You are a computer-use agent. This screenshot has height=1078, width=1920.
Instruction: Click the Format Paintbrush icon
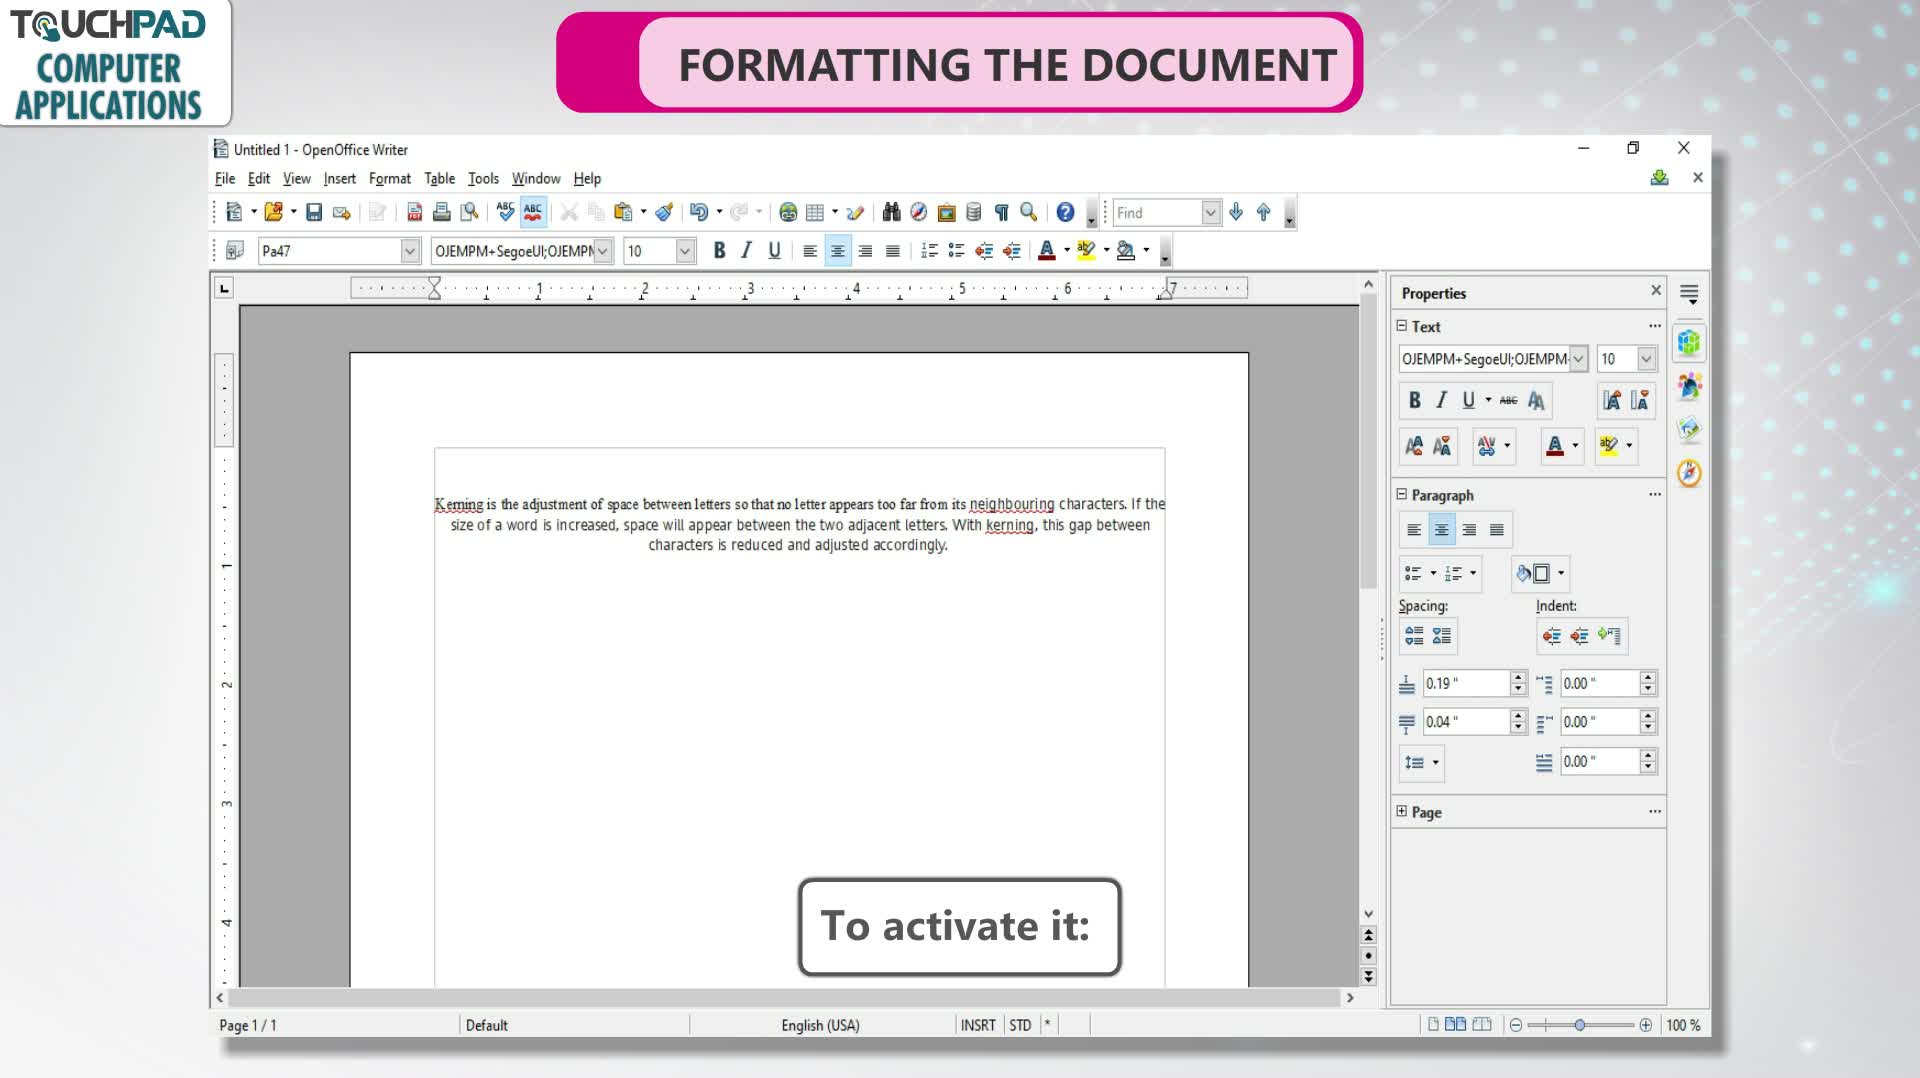pos(664,212)
